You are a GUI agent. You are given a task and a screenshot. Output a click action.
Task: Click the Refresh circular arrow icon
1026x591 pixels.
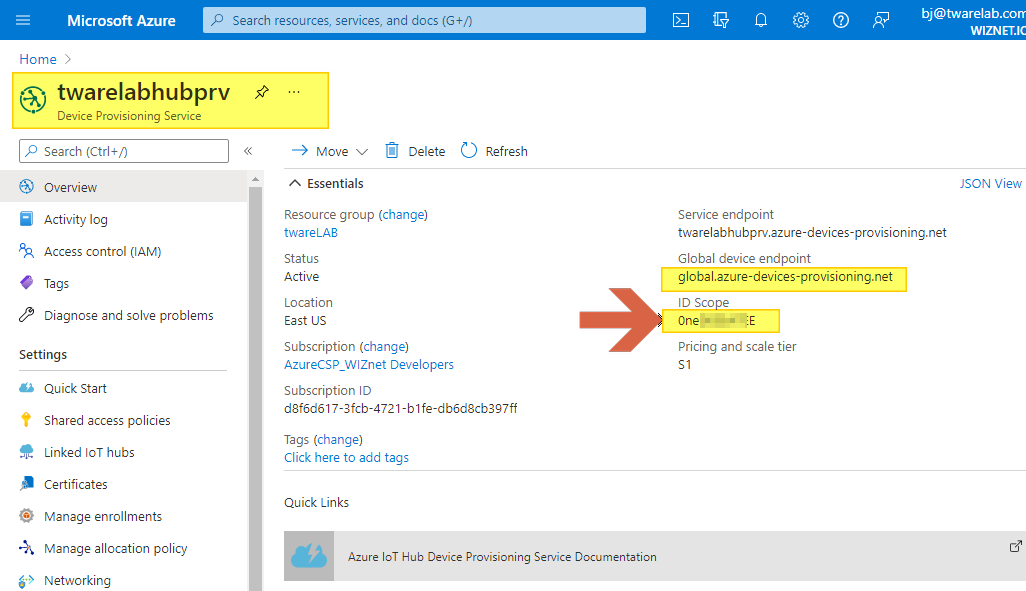pyautogui.click(x=469, y=151)
